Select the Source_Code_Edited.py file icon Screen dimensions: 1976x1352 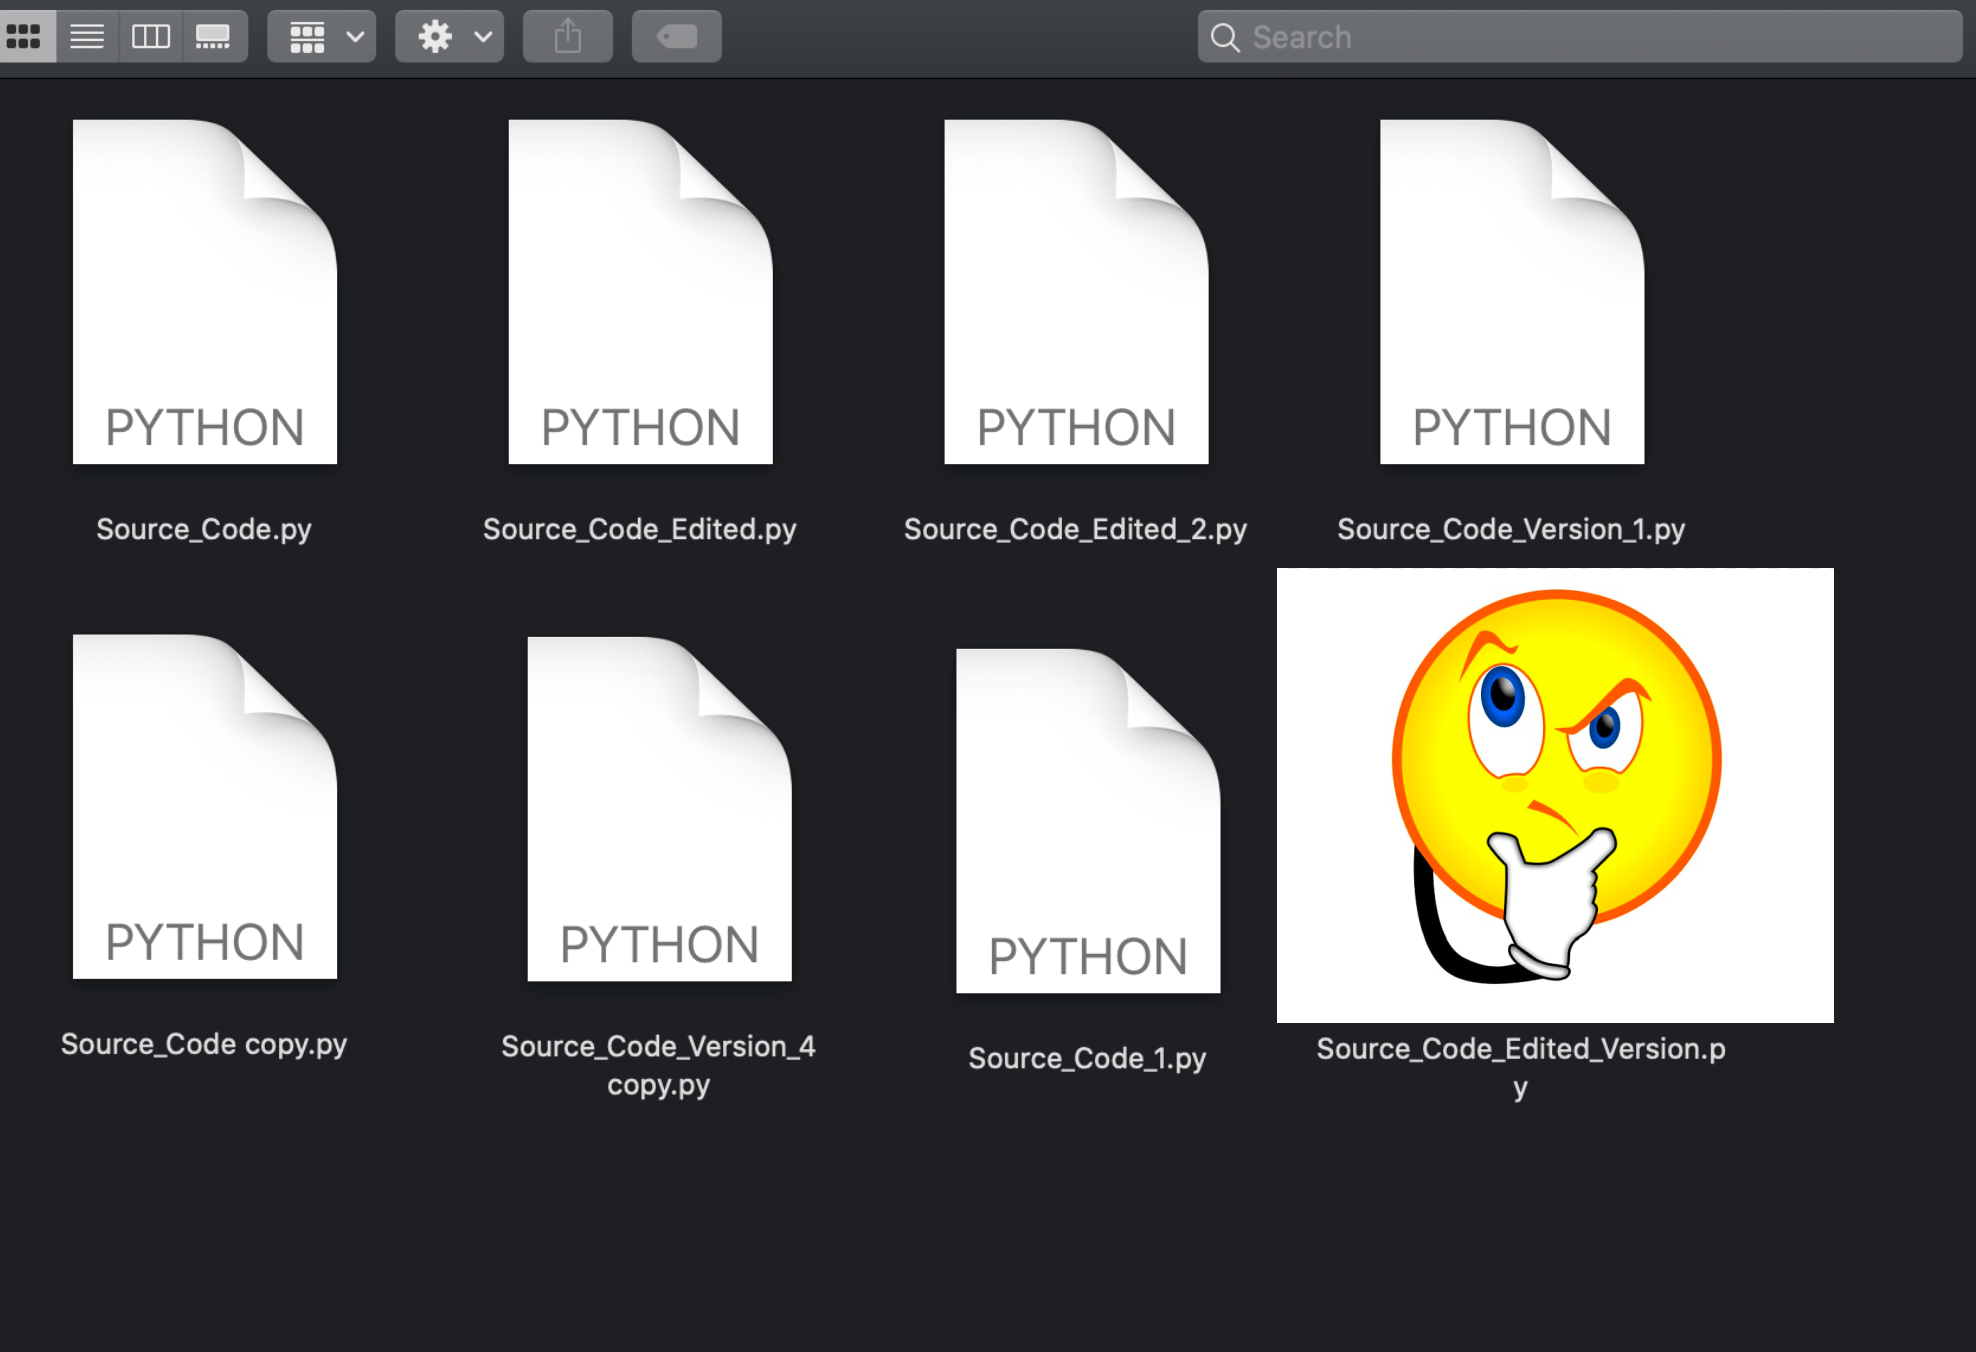coord(641,292)
